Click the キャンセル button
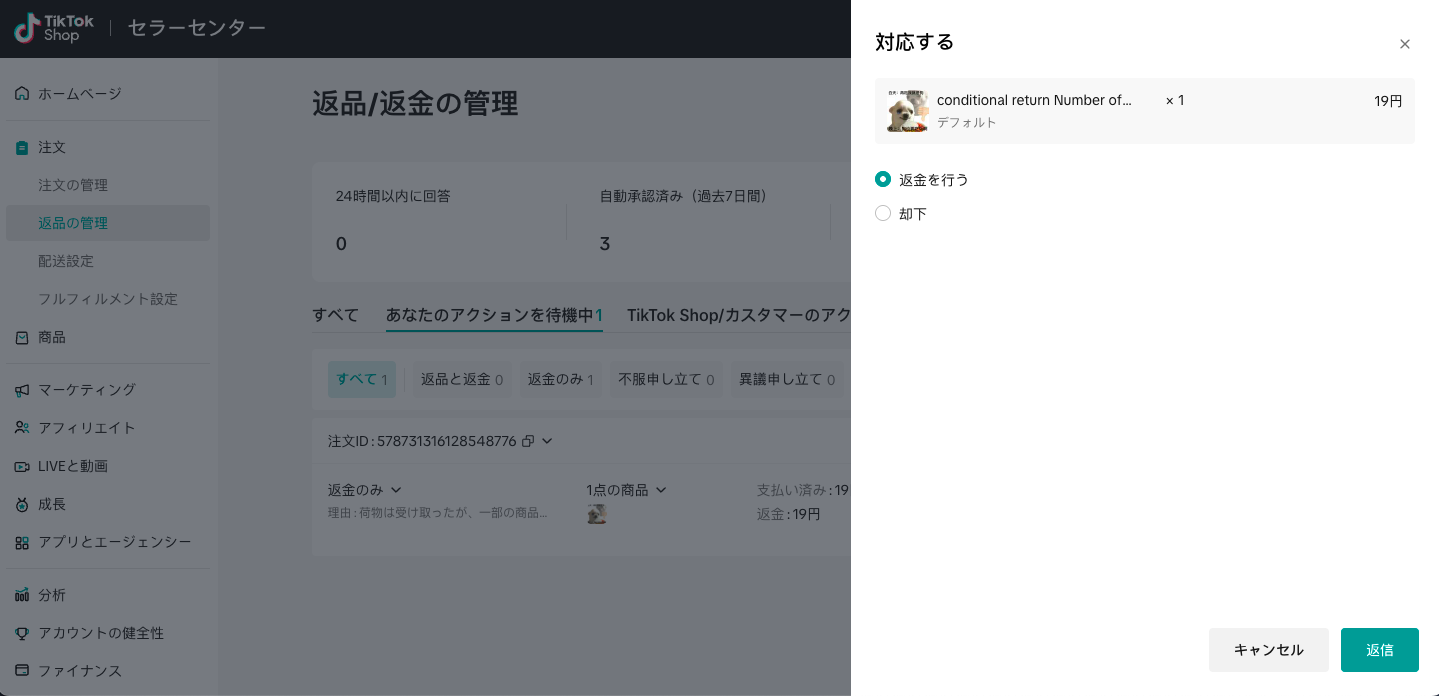 tap(1268, 649)
